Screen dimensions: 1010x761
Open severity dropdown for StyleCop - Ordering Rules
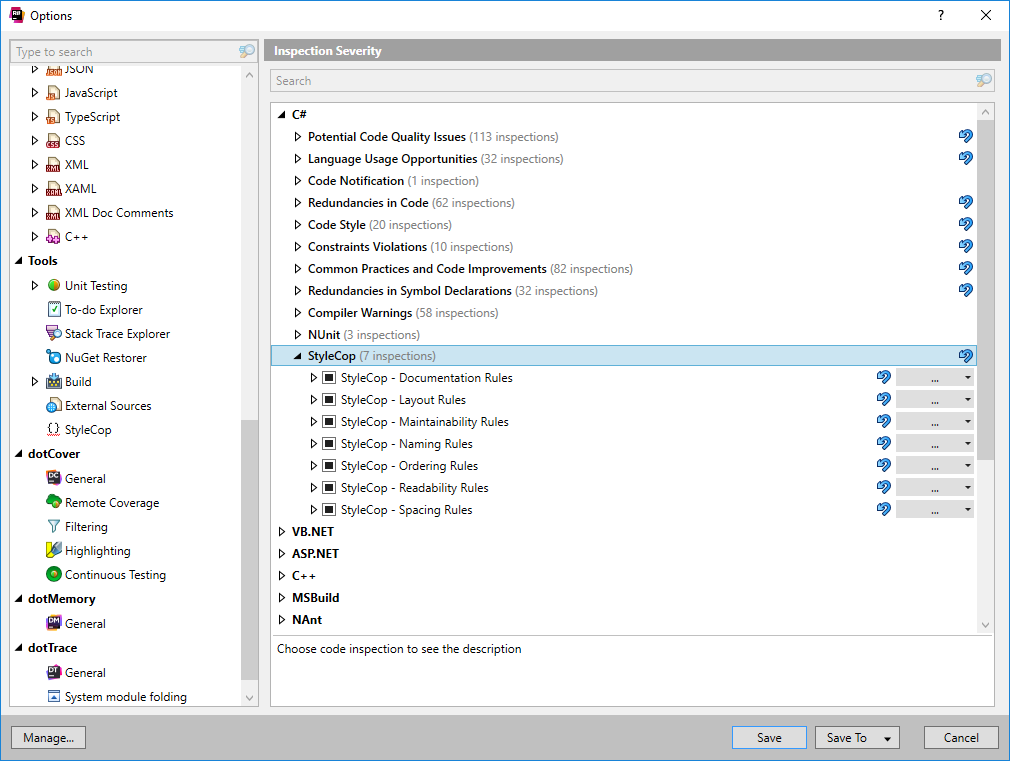click(x=935, y=465)
